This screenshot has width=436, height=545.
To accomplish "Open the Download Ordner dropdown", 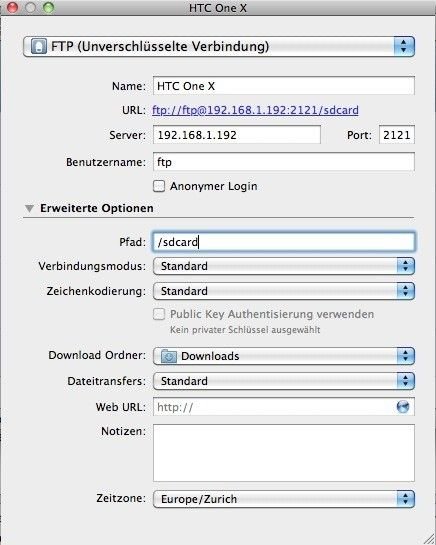I will [x=284, y=356].
